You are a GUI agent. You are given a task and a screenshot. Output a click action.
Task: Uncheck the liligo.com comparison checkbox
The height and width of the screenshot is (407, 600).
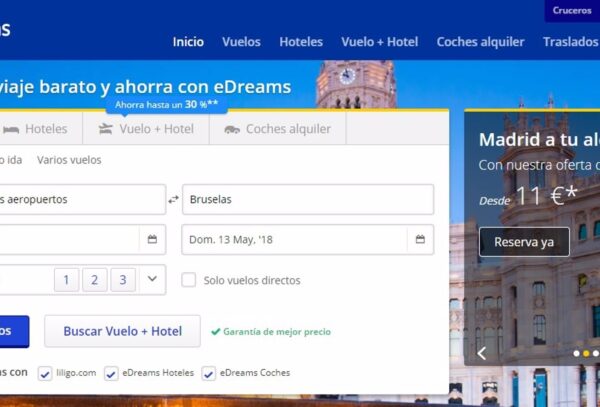[45, 374]
